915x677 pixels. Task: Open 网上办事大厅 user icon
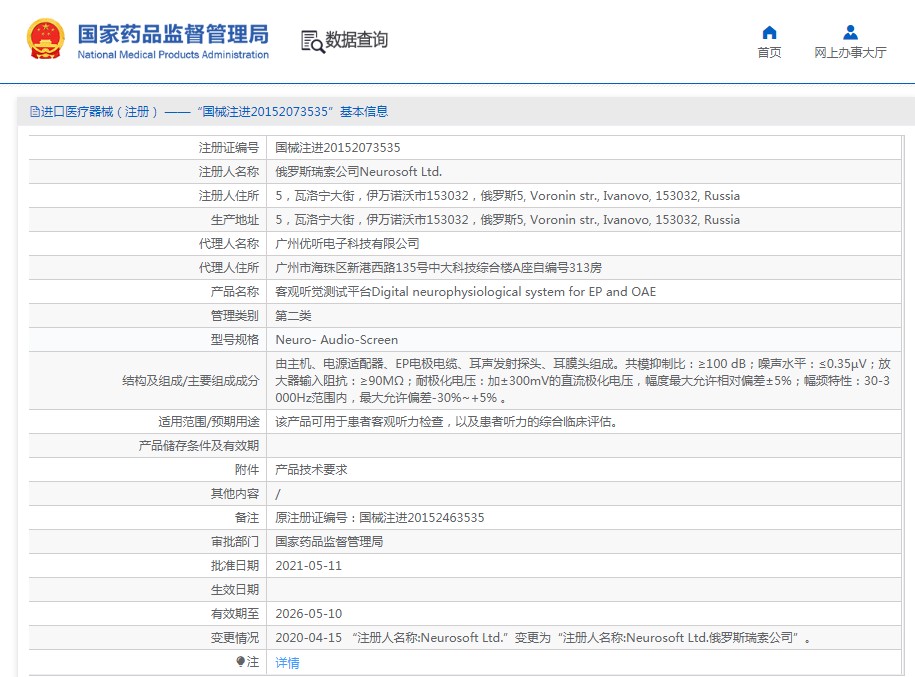click(x=850, y=32)
